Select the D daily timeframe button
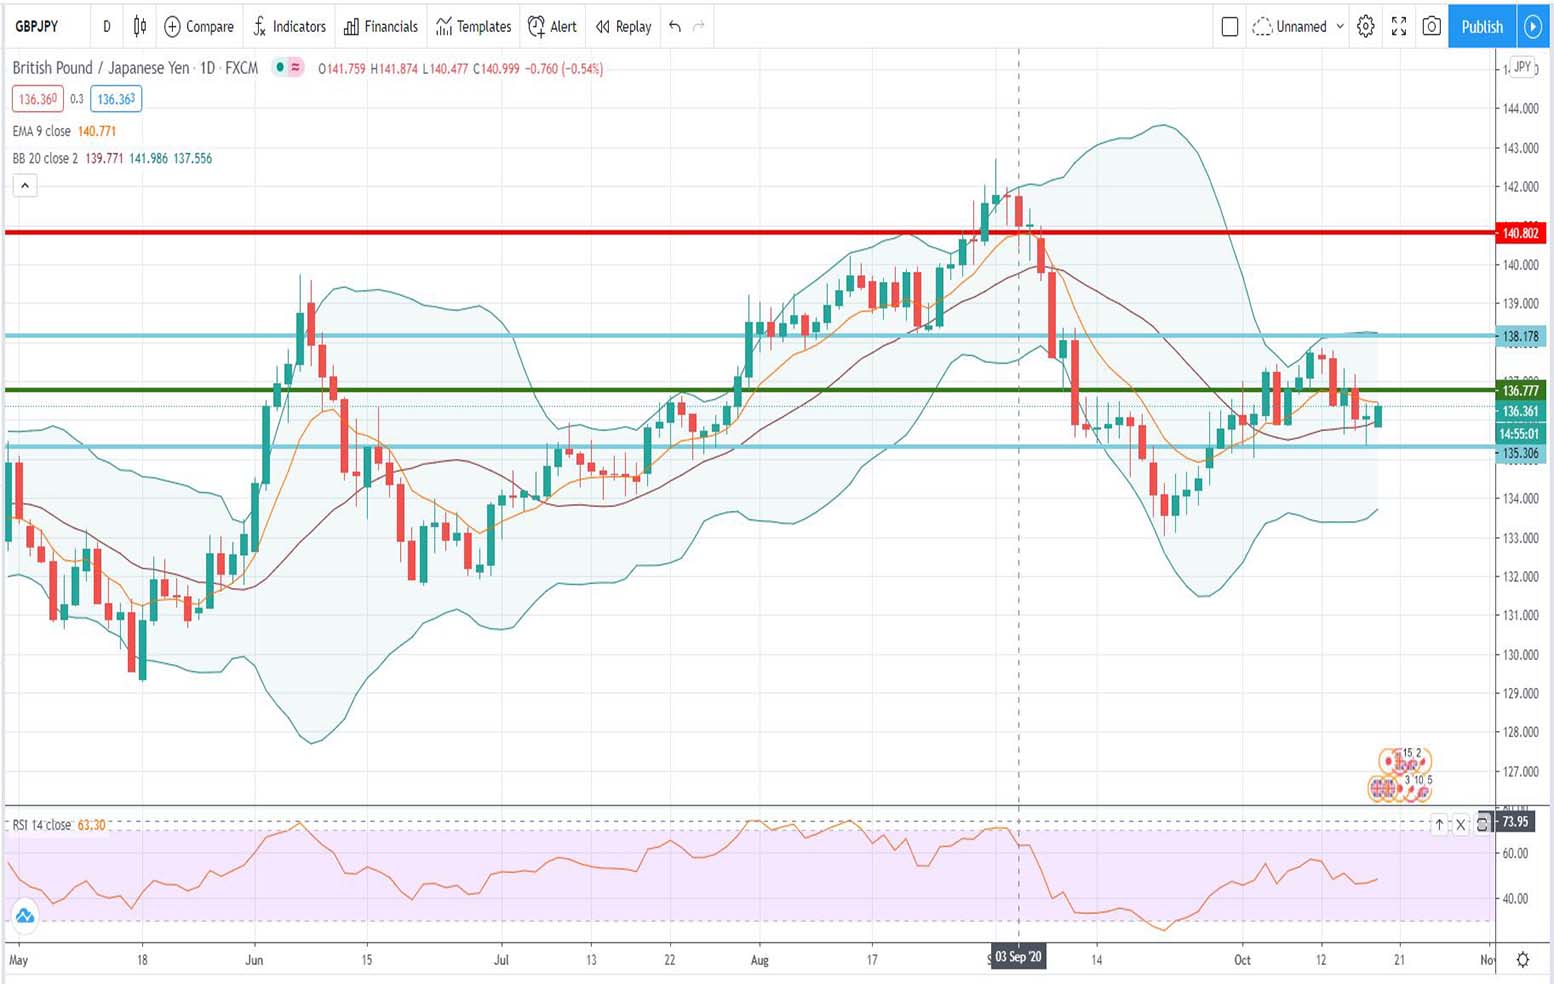 pyautogui.click(x=106, y=27)
